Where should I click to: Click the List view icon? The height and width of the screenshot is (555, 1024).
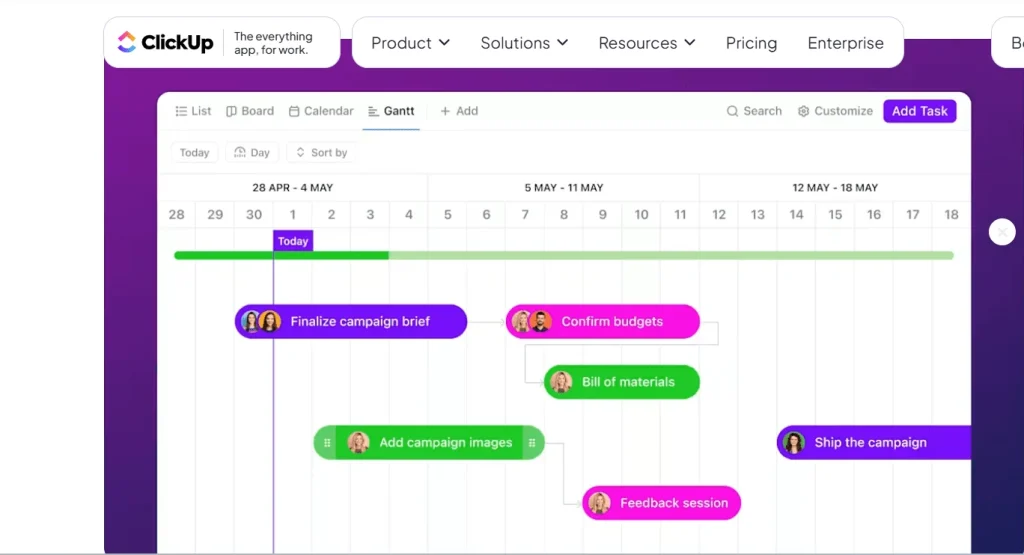181,111
